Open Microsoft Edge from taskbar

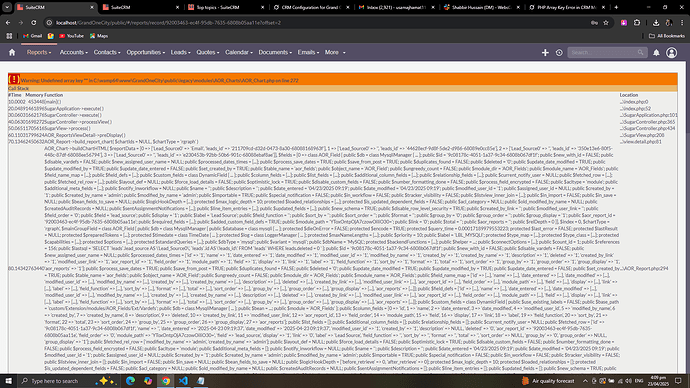130,381
